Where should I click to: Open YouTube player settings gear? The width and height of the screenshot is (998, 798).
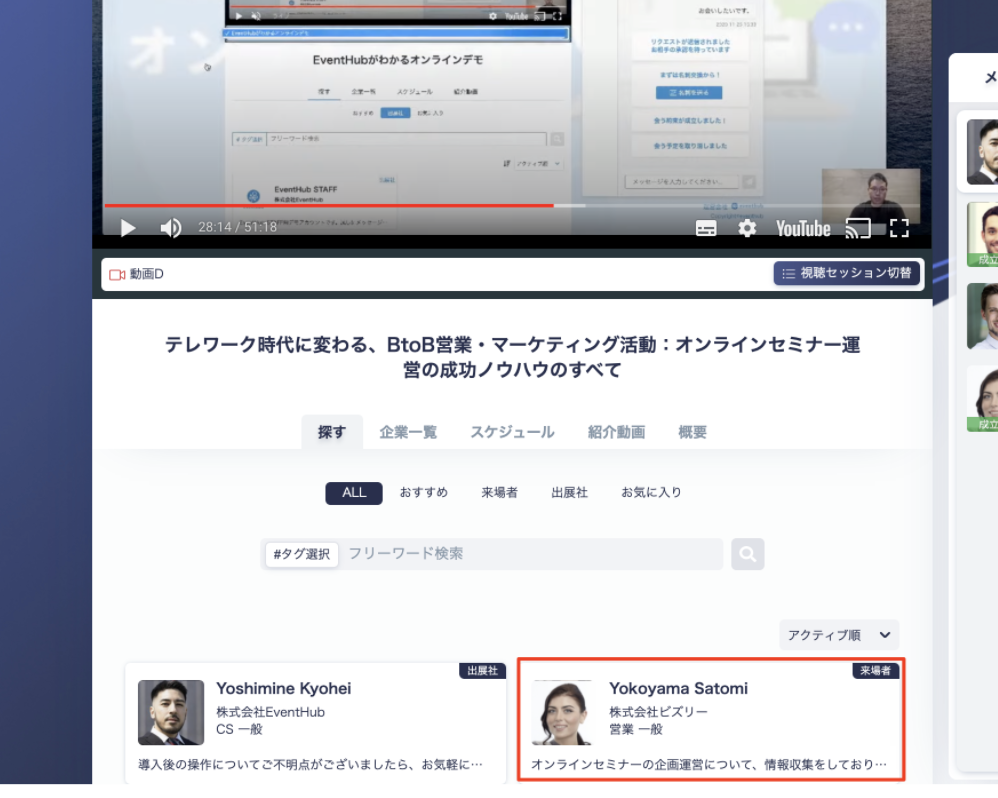747,228
